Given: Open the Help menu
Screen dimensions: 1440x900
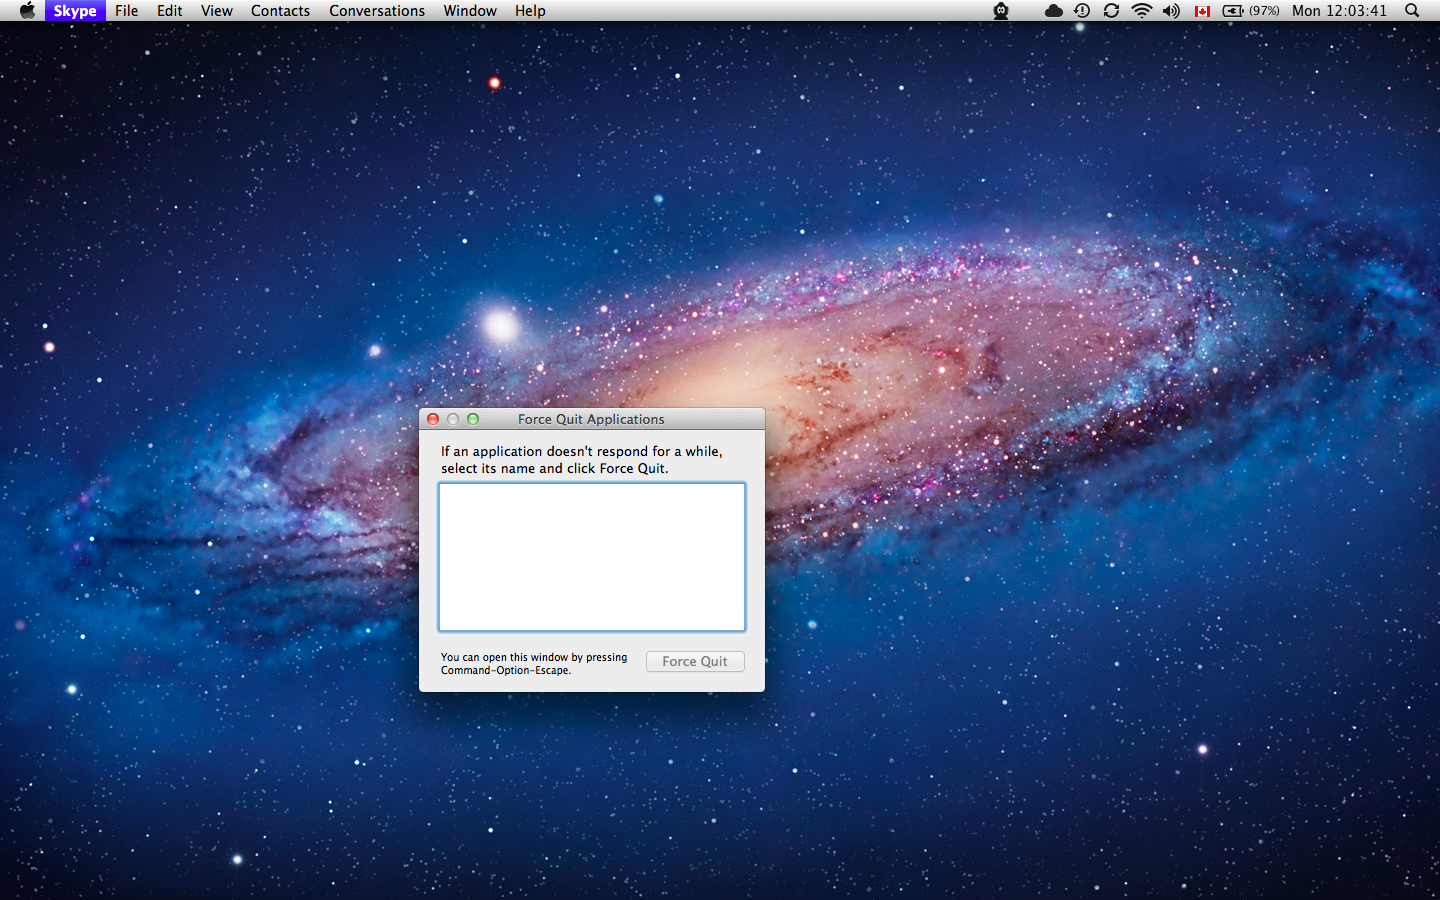Looking at the screenshot, I should pos(530,11).
